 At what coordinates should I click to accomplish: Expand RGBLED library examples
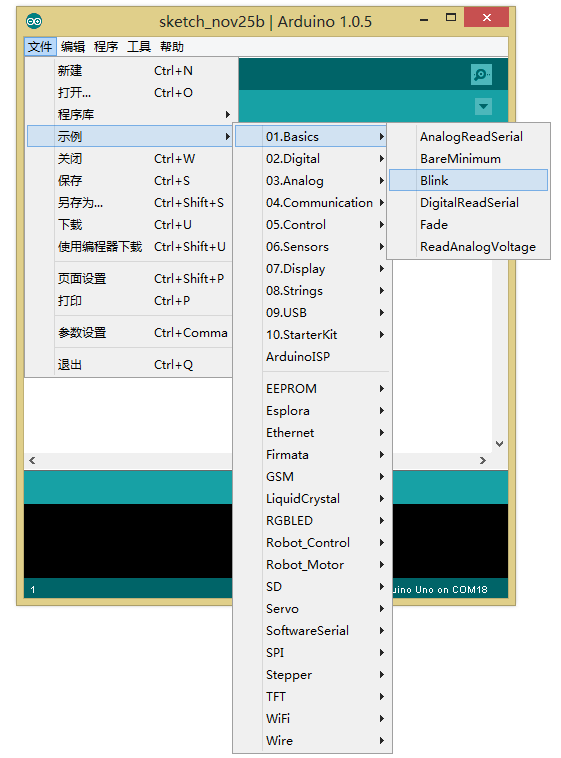coord(311,521)
